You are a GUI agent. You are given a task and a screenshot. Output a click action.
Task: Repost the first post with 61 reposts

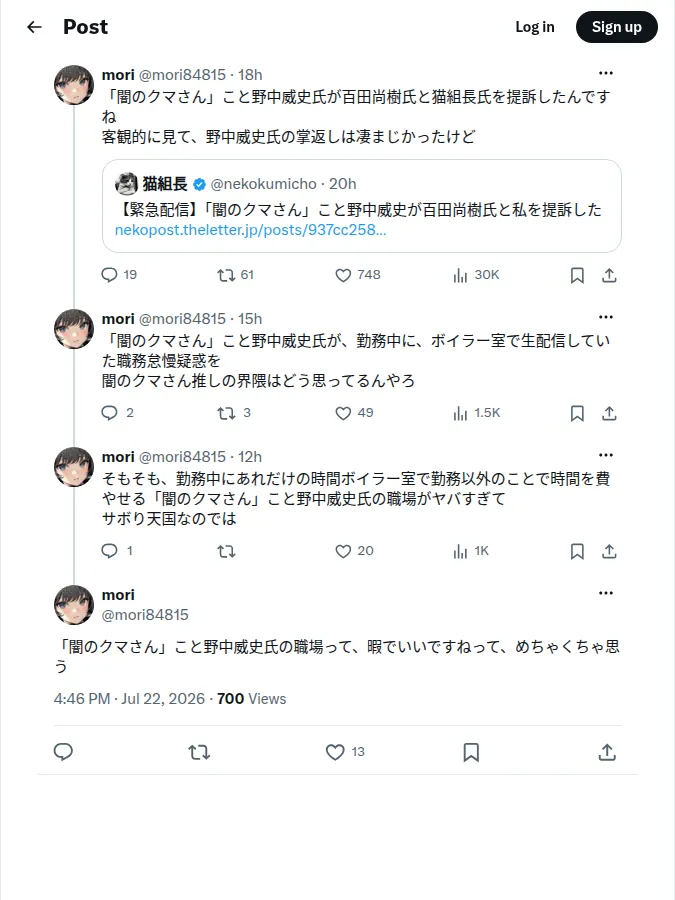point(235,276)
